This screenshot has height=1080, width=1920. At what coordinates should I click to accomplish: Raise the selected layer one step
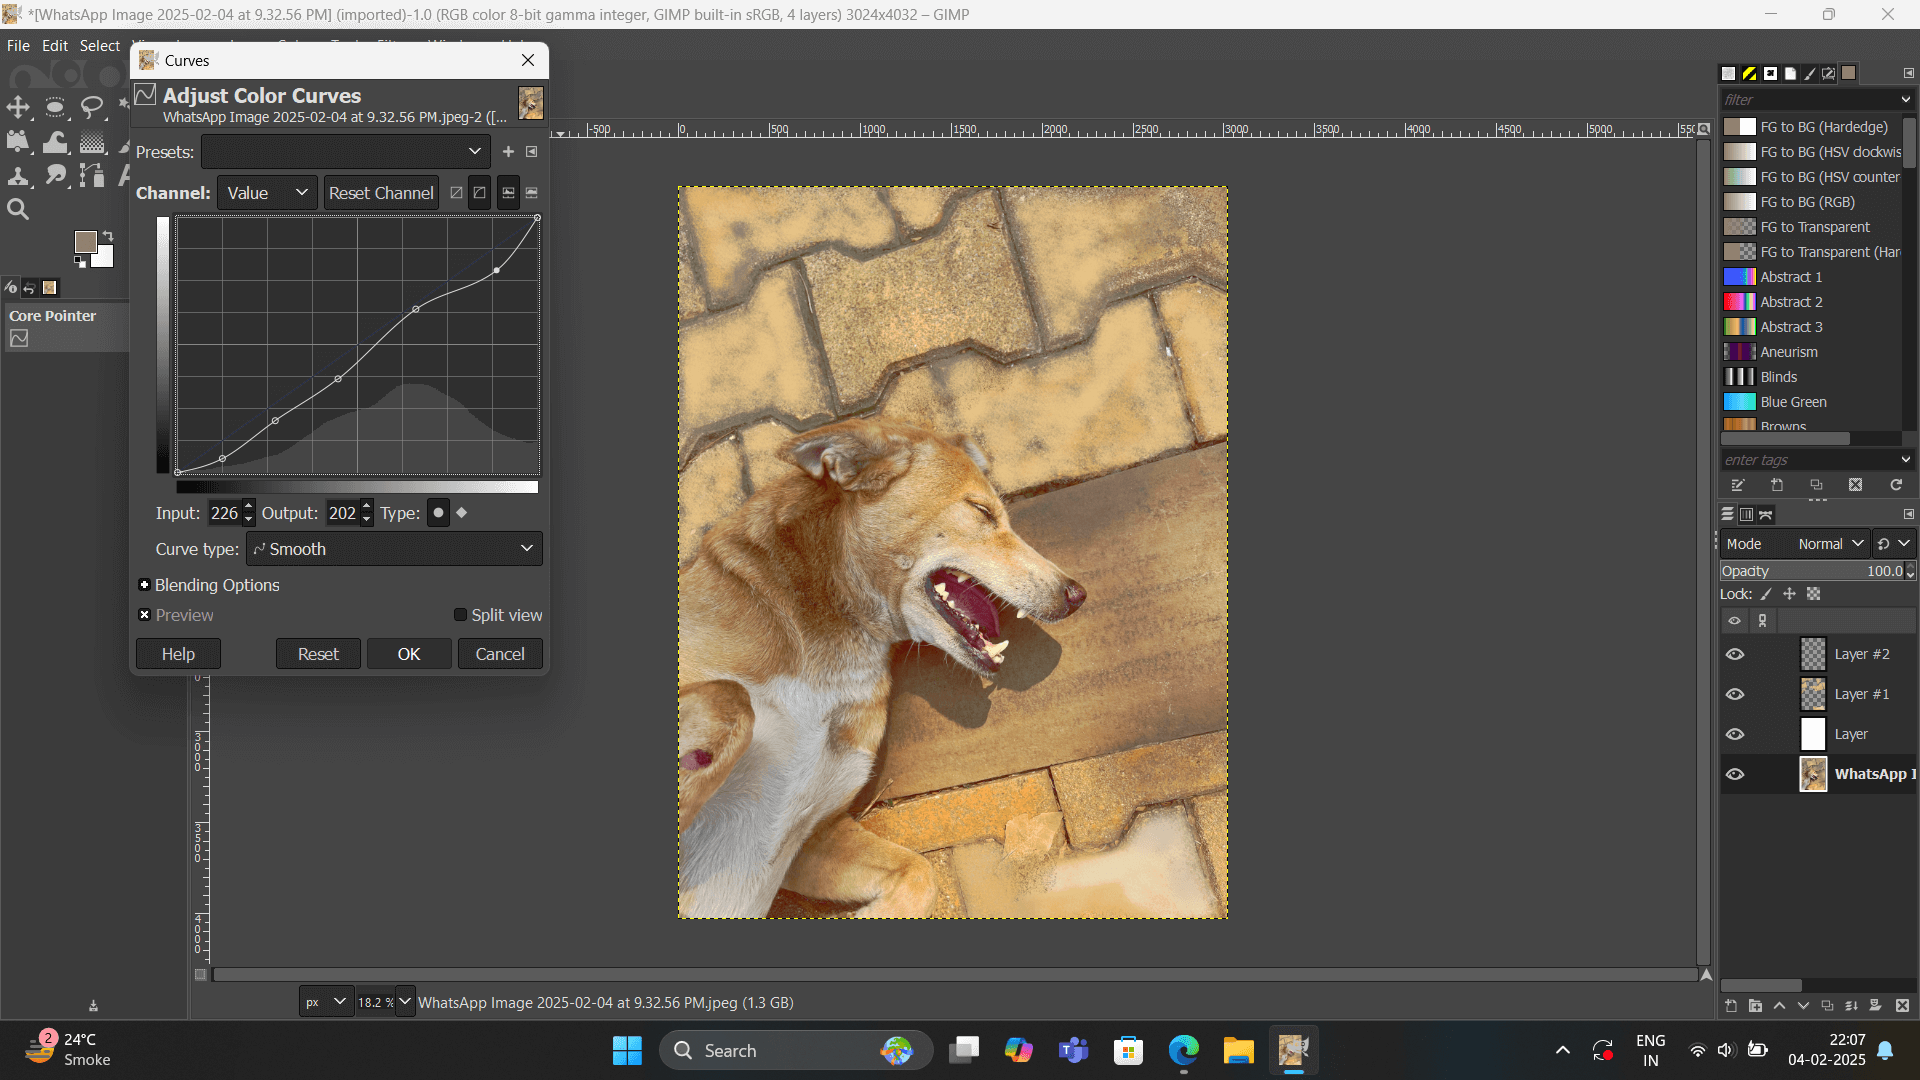pos(1779,1006)
